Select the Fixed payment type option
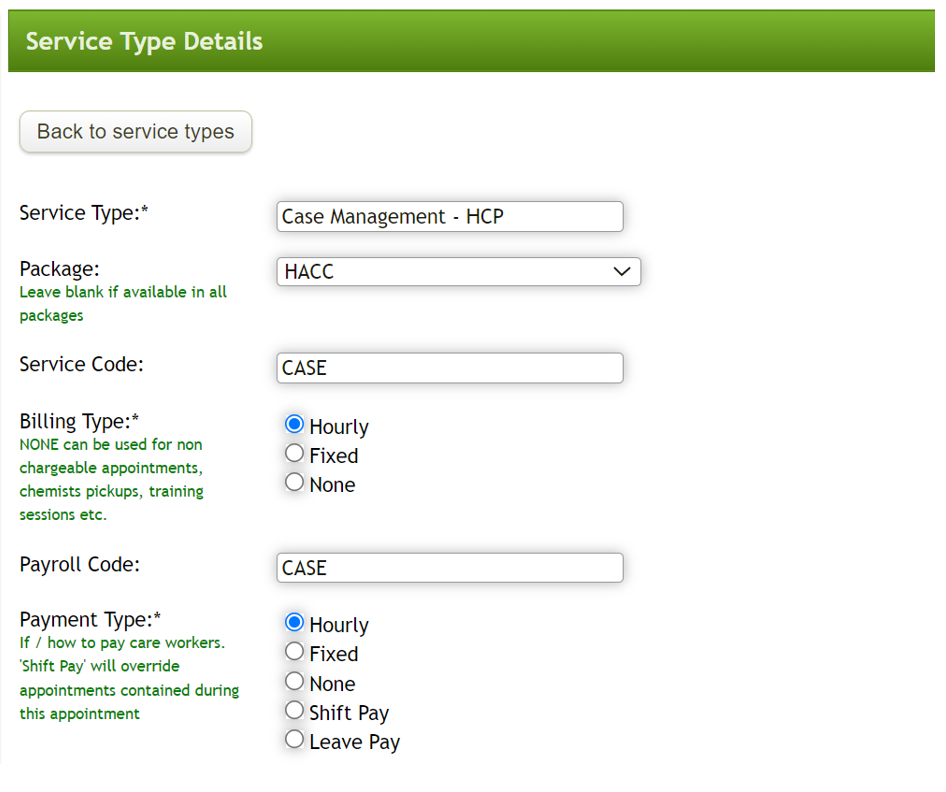 point(295,651)
